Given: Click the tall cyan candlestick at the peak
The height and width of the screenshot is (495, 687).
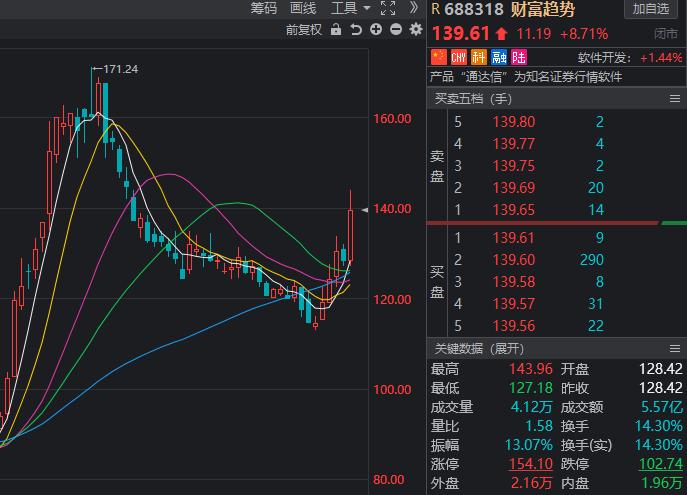Looking at the screenshot, I should tap(106, 113).
